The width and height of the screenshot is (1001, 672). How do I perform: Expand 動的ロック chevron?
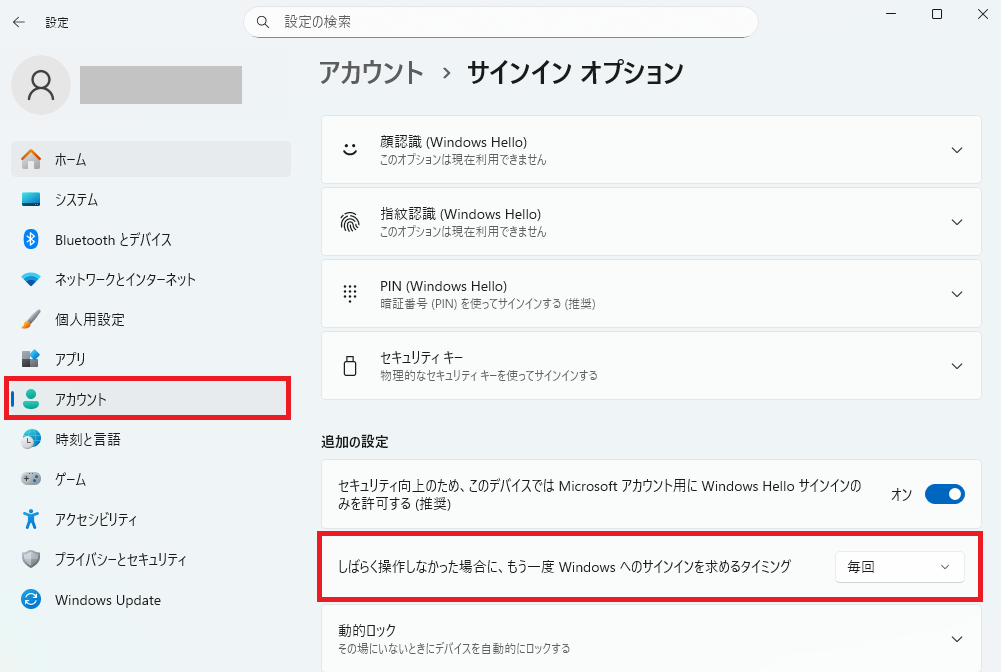click(x=957, y=639)
